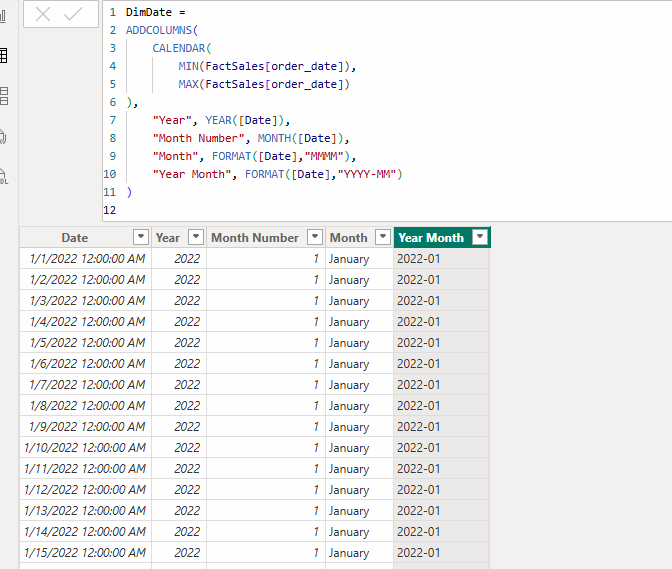Click cell 1/1/2022 12:00:00 AM
Image resolution: width=672 pixels, height=569 pixels.
coord(87,259)
